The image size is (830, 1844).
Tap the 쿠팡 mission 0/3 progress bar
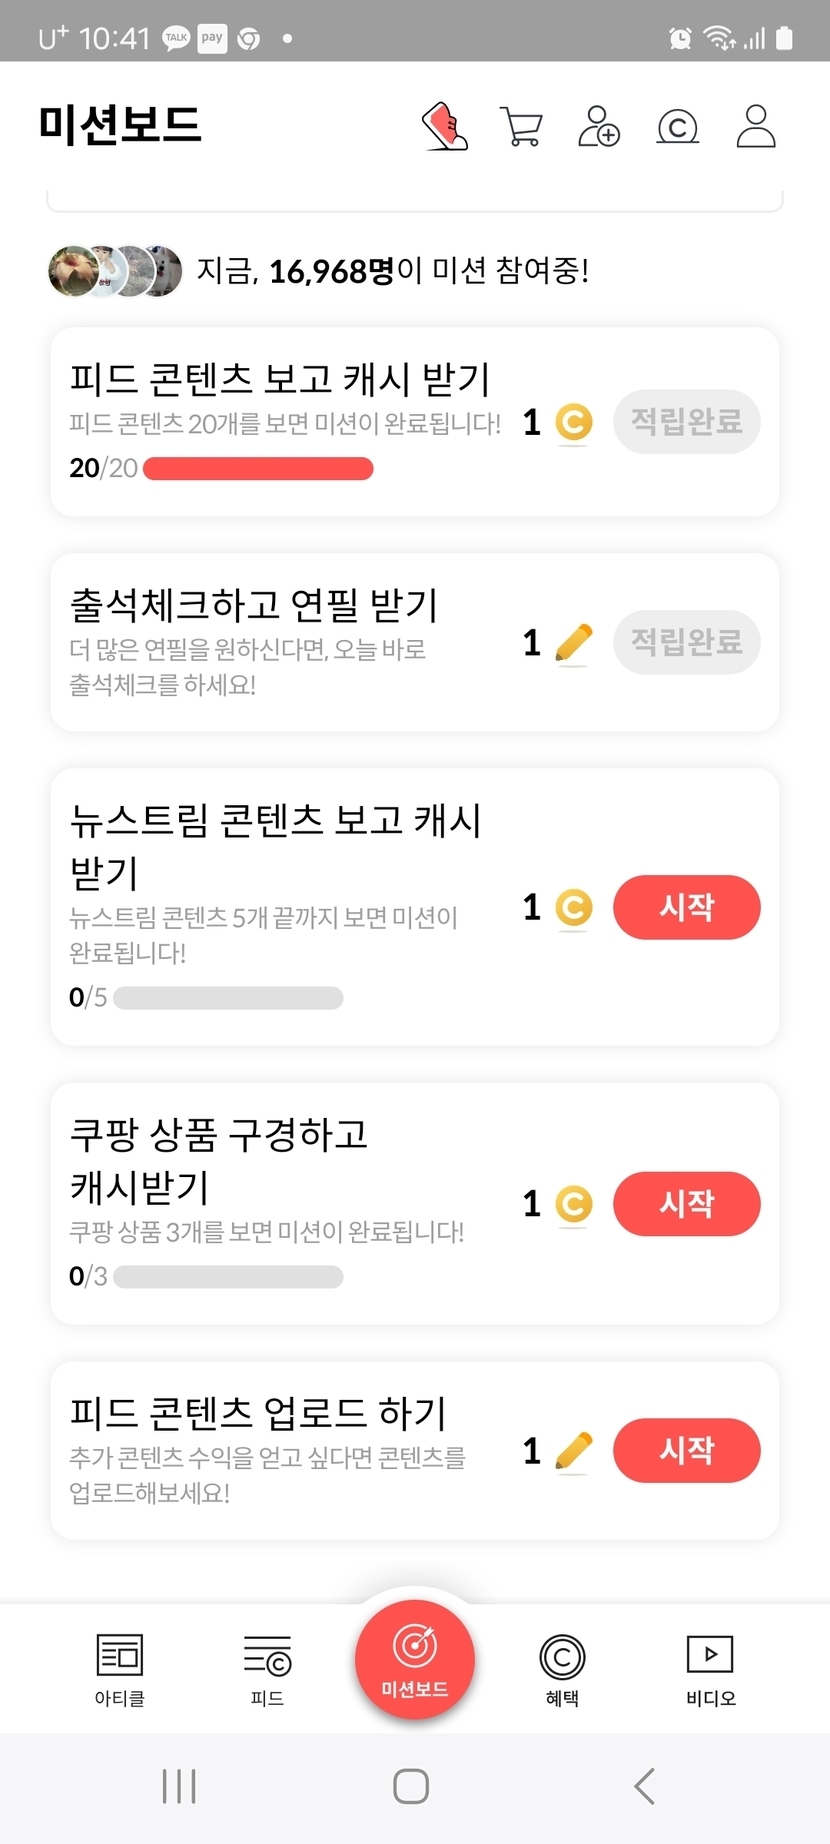click(x=228, y=1277)
